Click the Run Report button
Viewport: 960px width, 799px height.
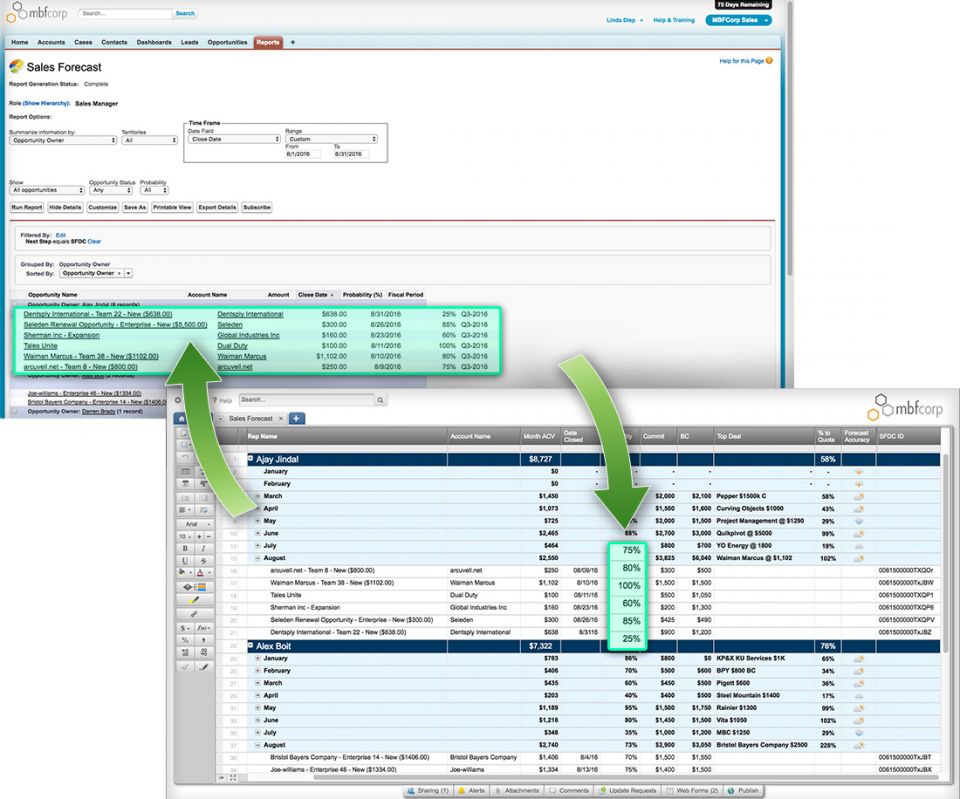click(27, 207)
